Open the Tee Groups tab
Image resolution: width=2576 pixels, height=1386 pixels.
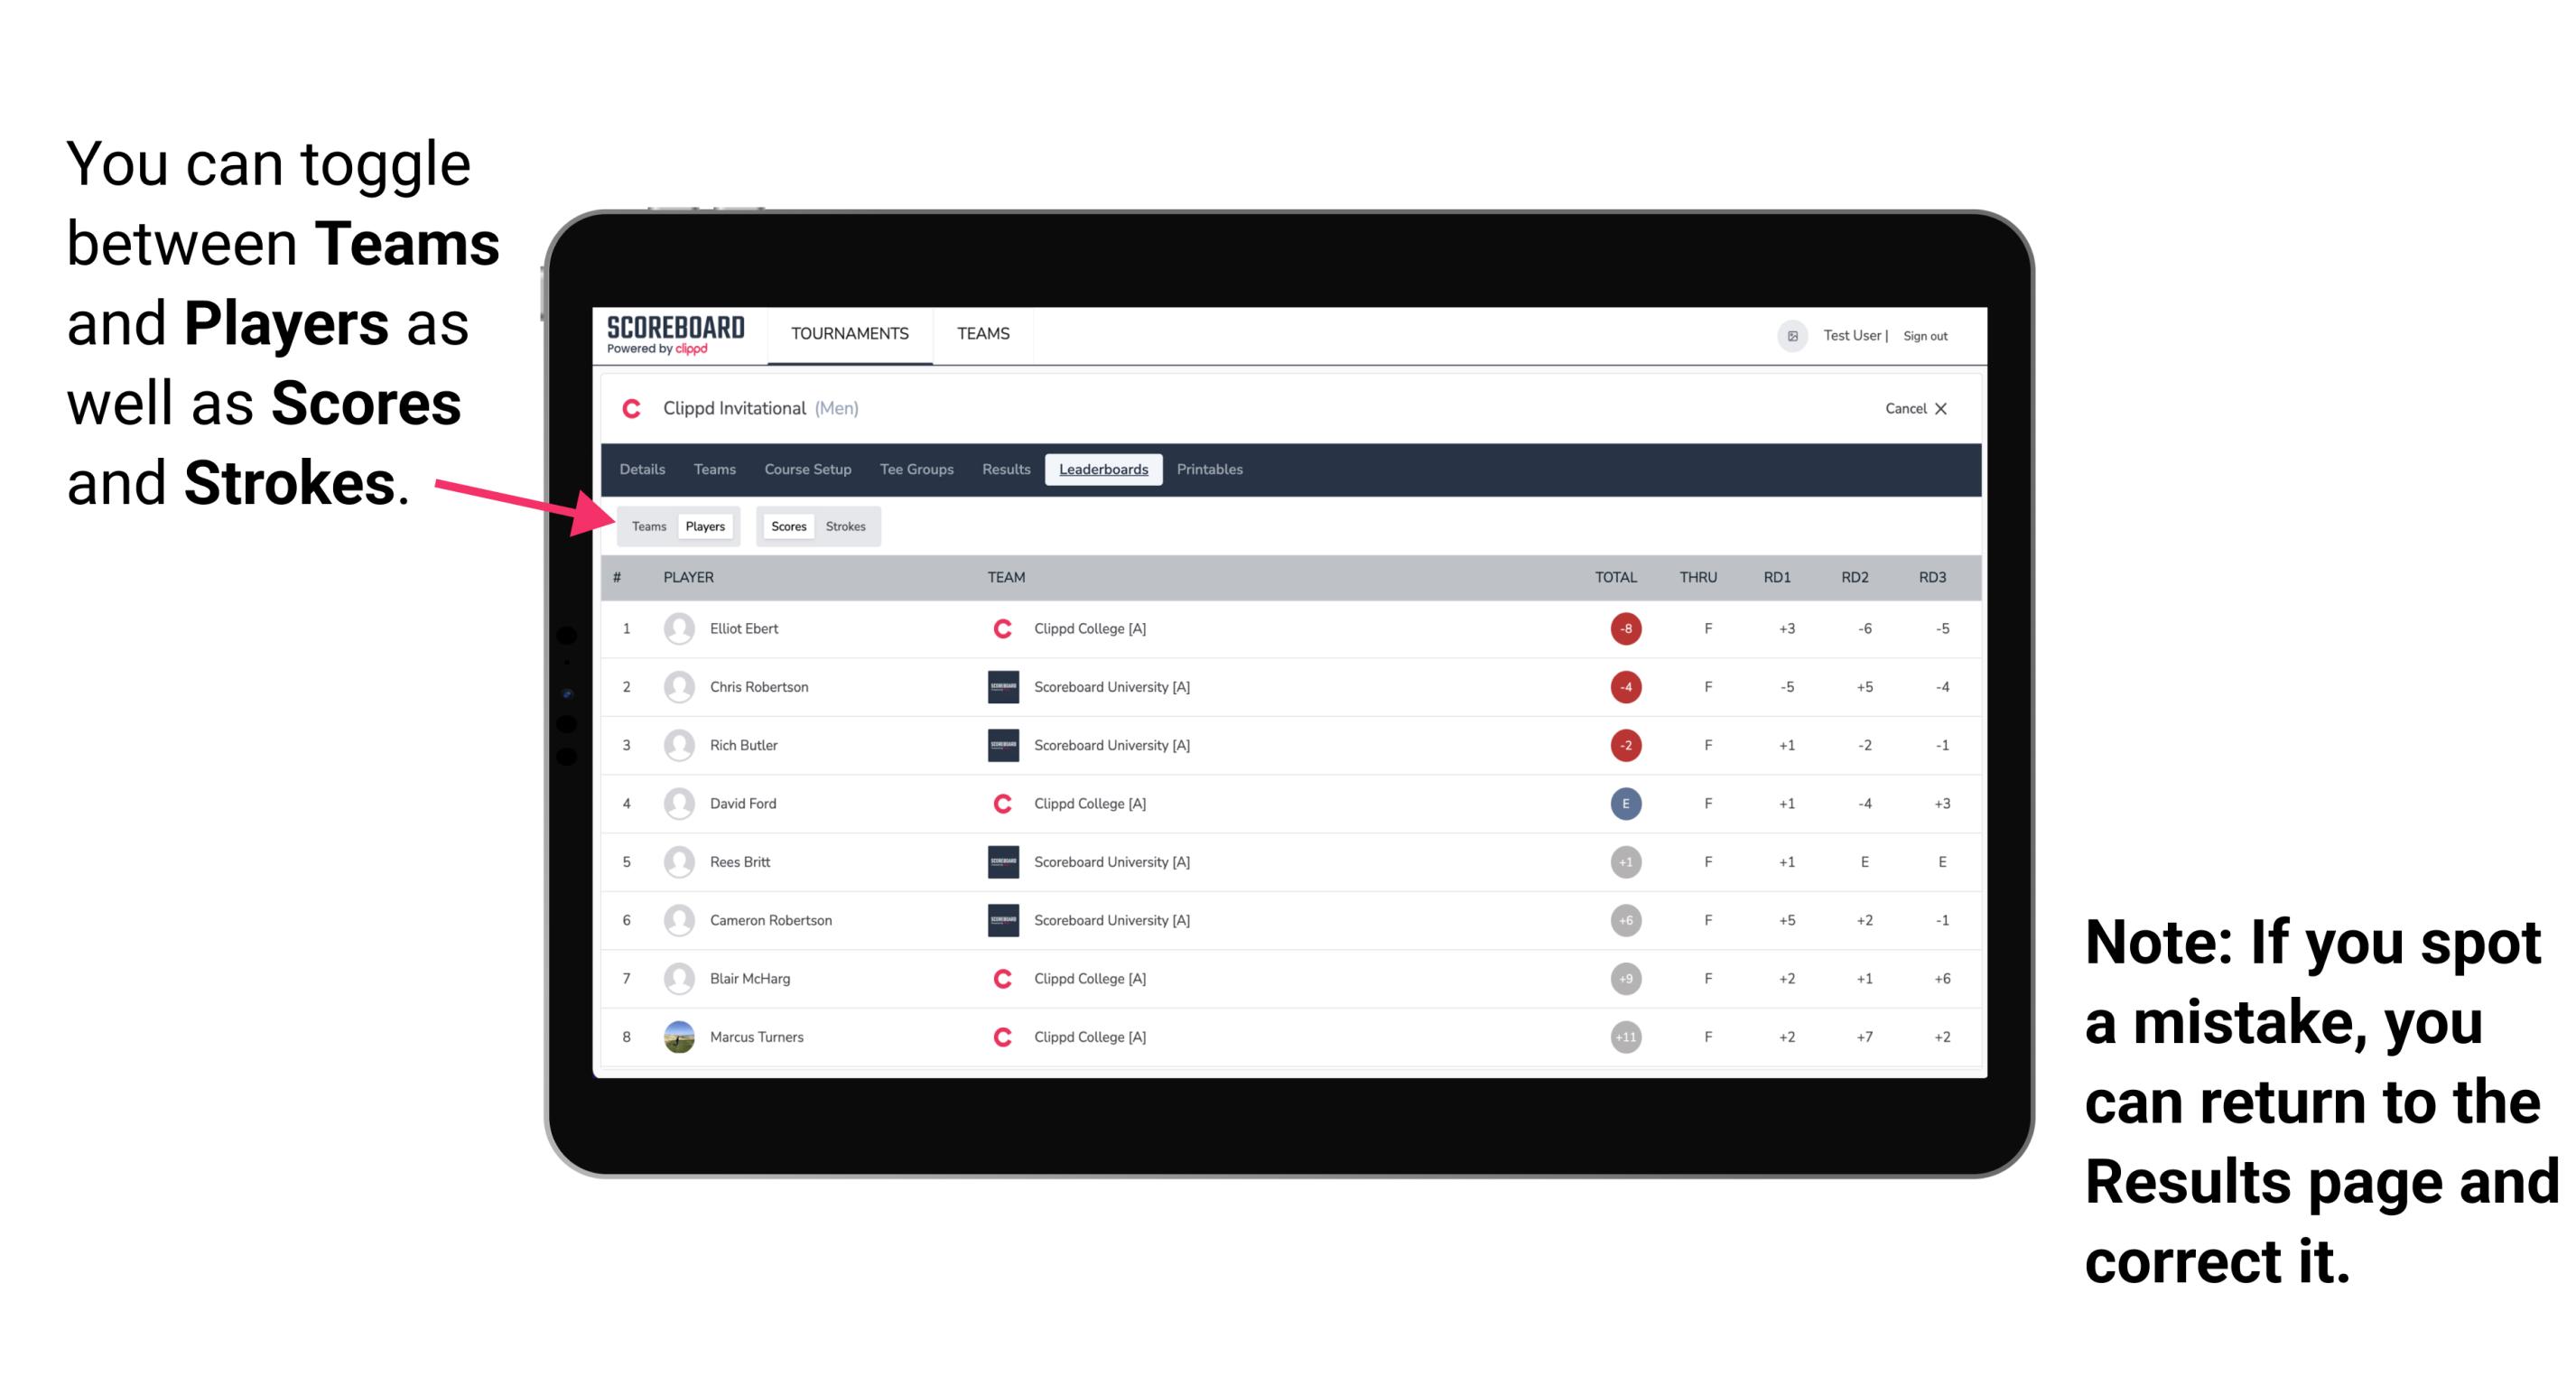click(x=915, y=470)
